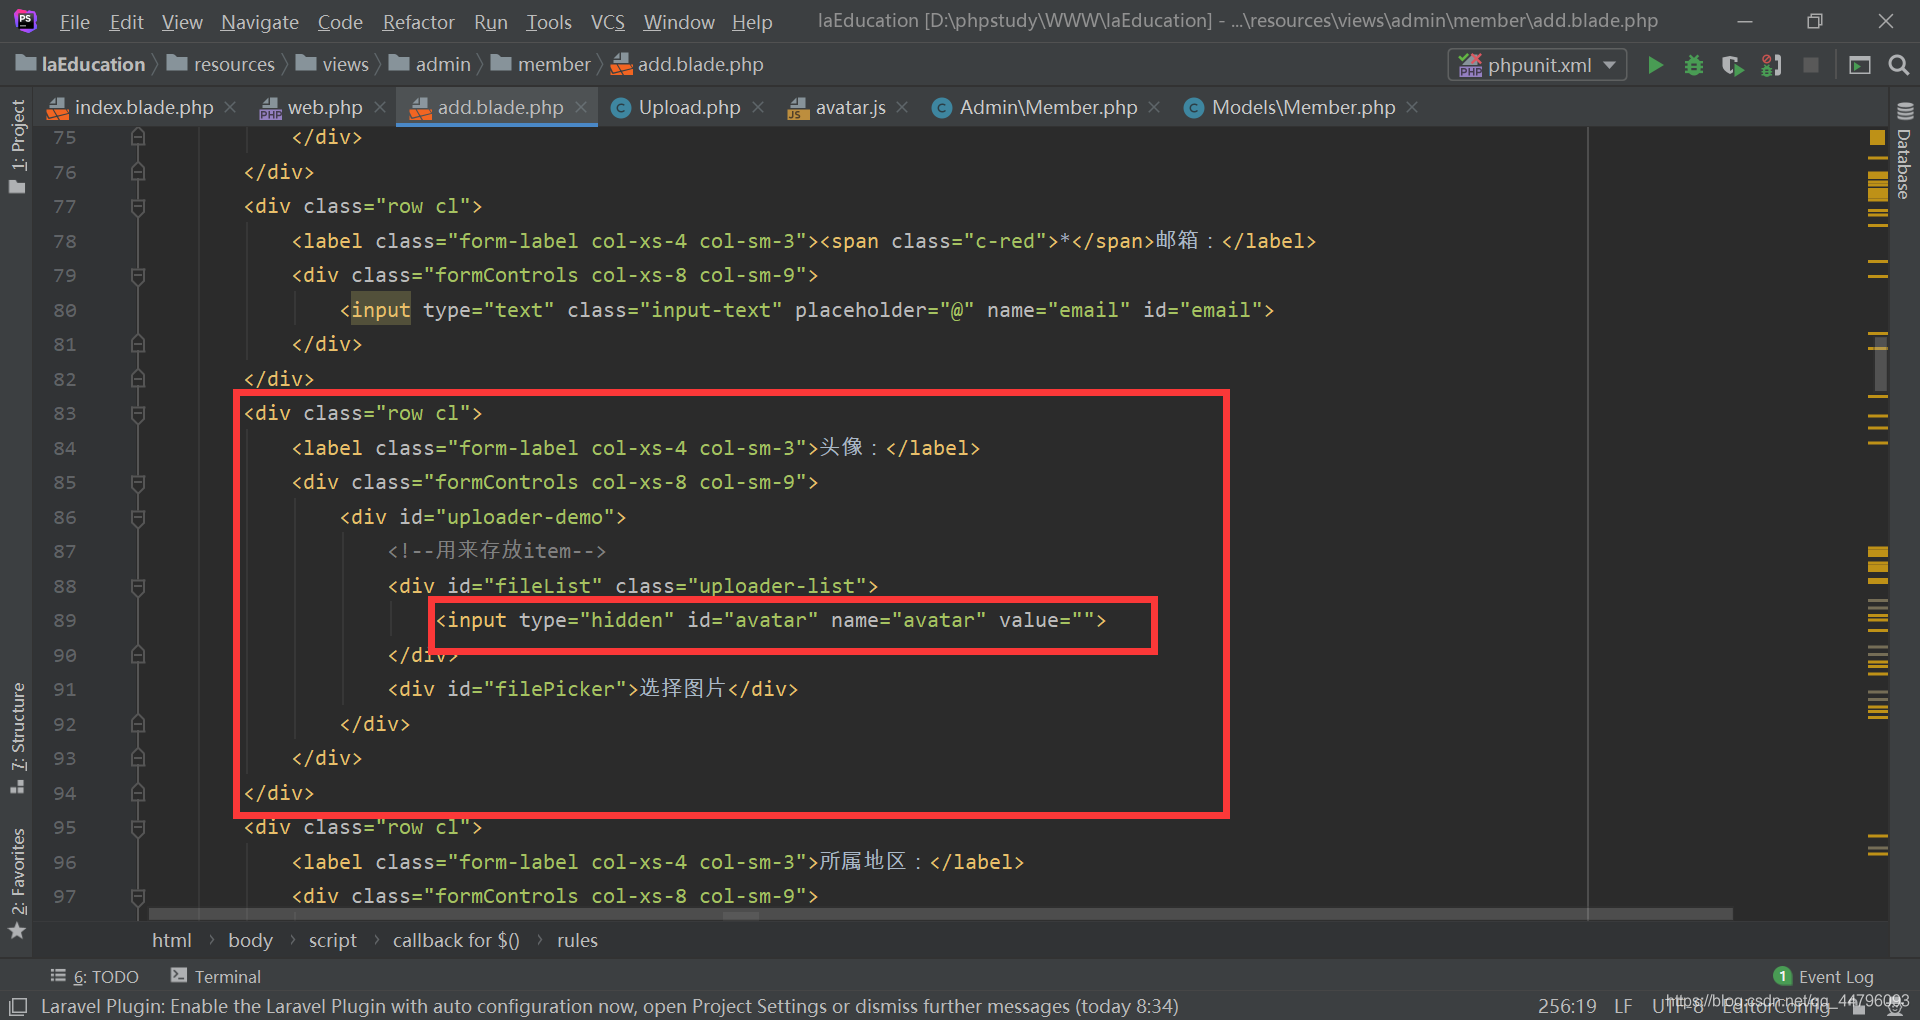Click the 'rules' structure breadcrumb
Viewport: 1920px width, 1020px height.
[x=577, y=941]
